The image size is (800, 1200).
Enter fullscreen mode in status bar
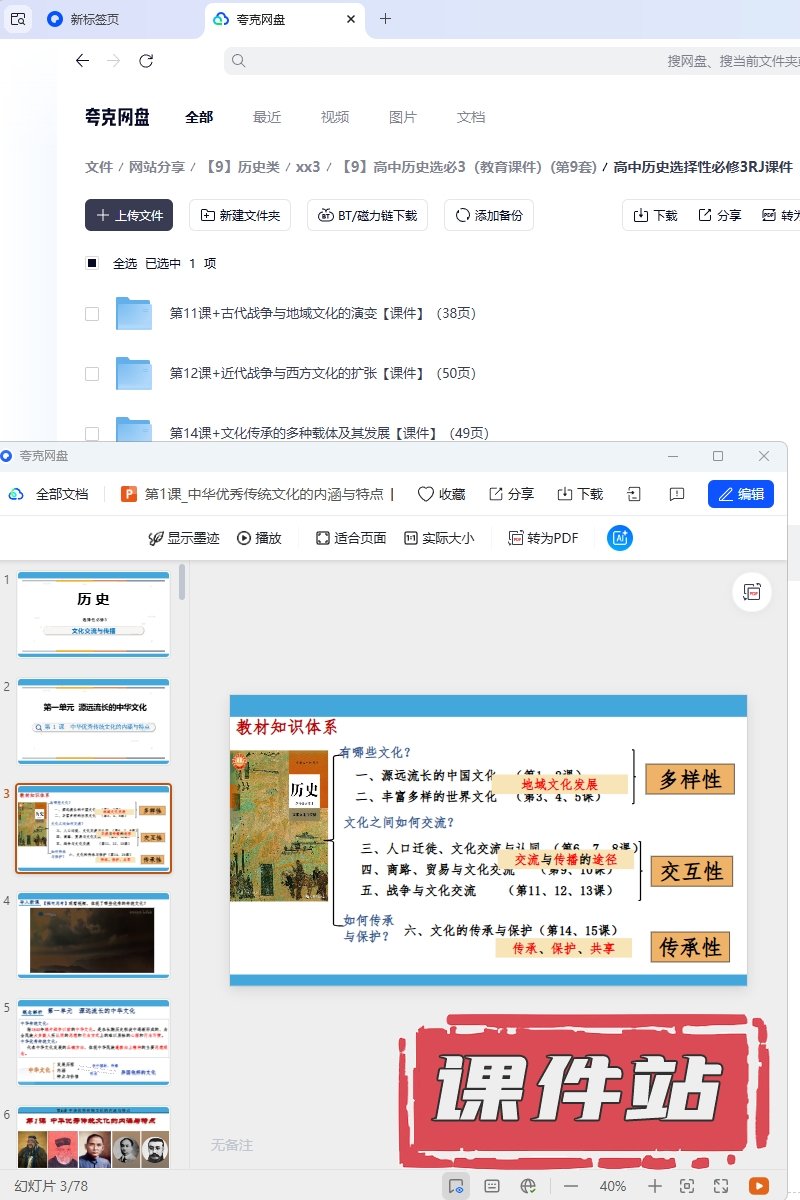point(721,1186)
